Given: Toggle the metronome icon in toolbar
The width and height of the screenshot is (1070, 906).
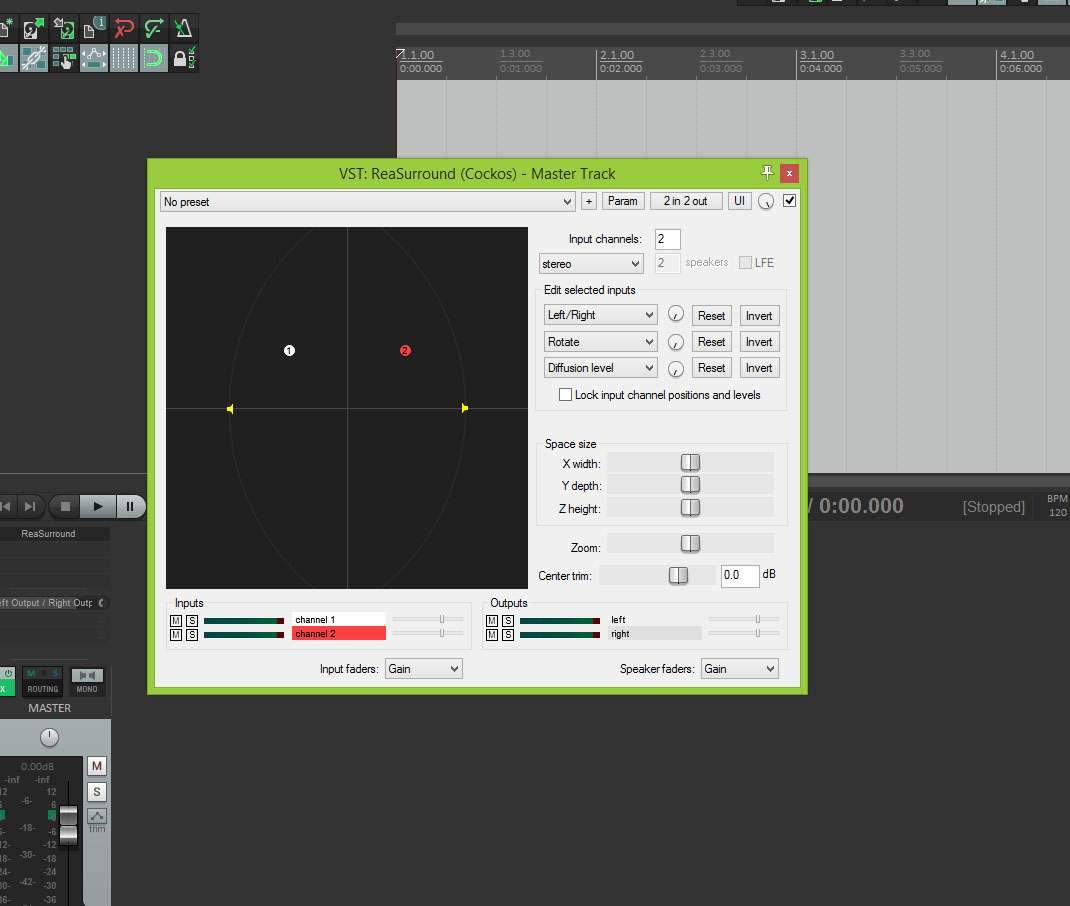Looking at the screenshot, I should pos(183,28).
